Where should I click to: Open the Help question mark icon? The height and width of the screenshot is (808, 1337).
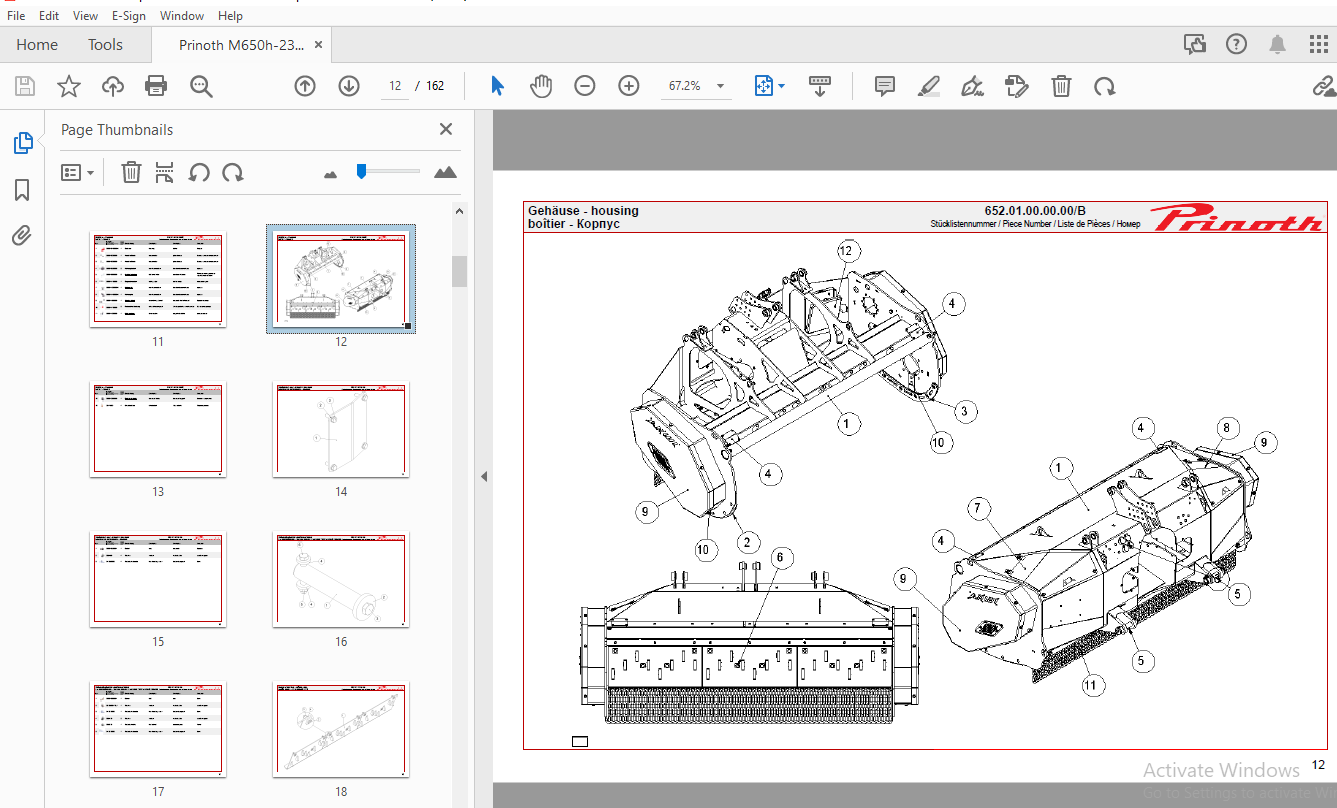pyautogui.click(x=1237, y=44)
